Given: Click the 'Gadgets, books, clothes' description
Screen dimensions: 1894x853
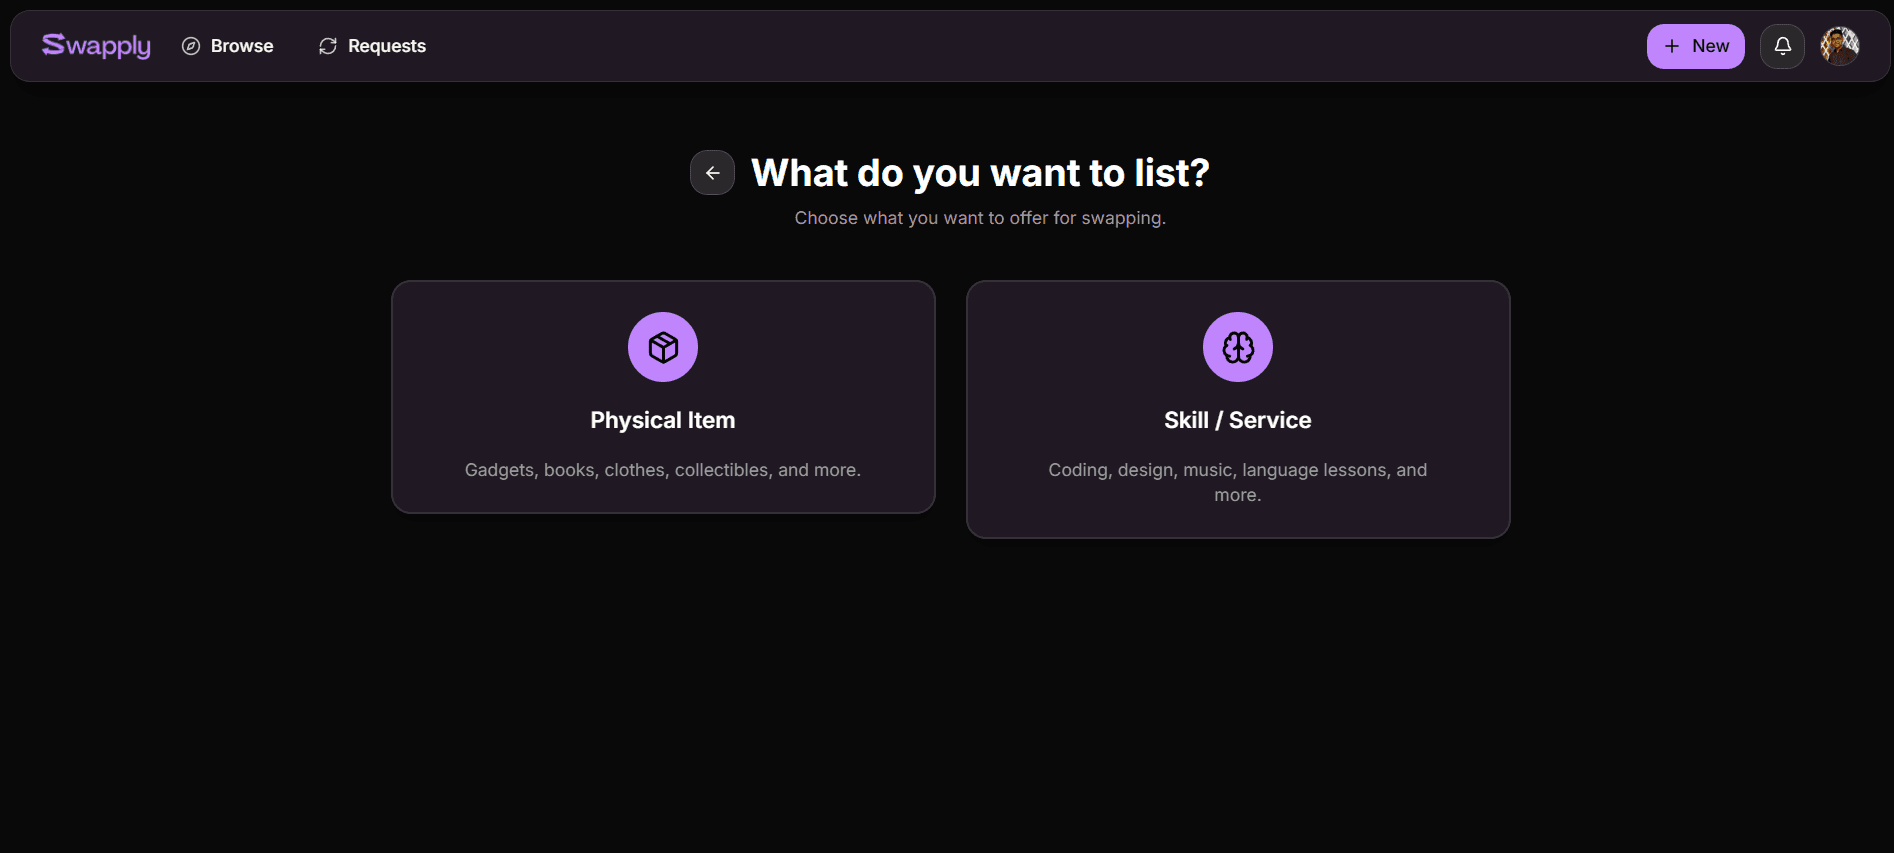Looking at the screenshot, I should click(x=662, y=470).
